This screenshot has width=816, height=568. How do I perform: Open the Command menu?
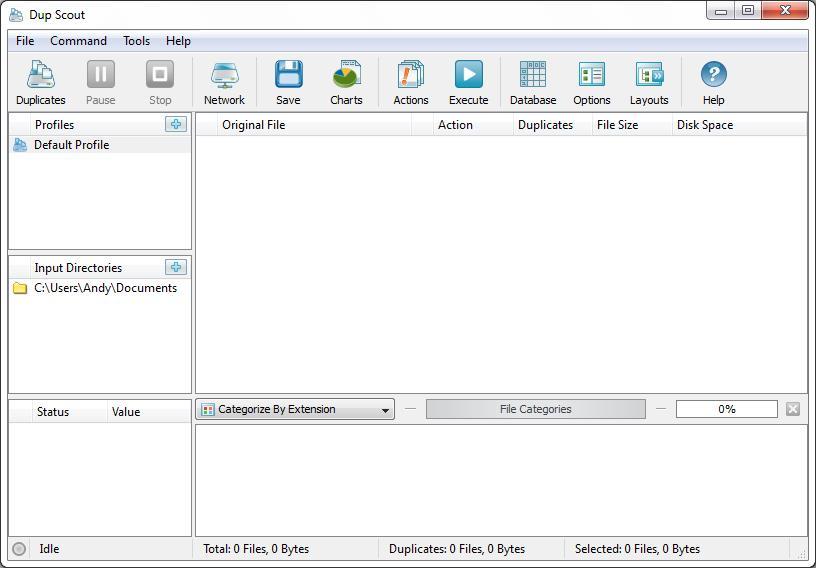79,41
